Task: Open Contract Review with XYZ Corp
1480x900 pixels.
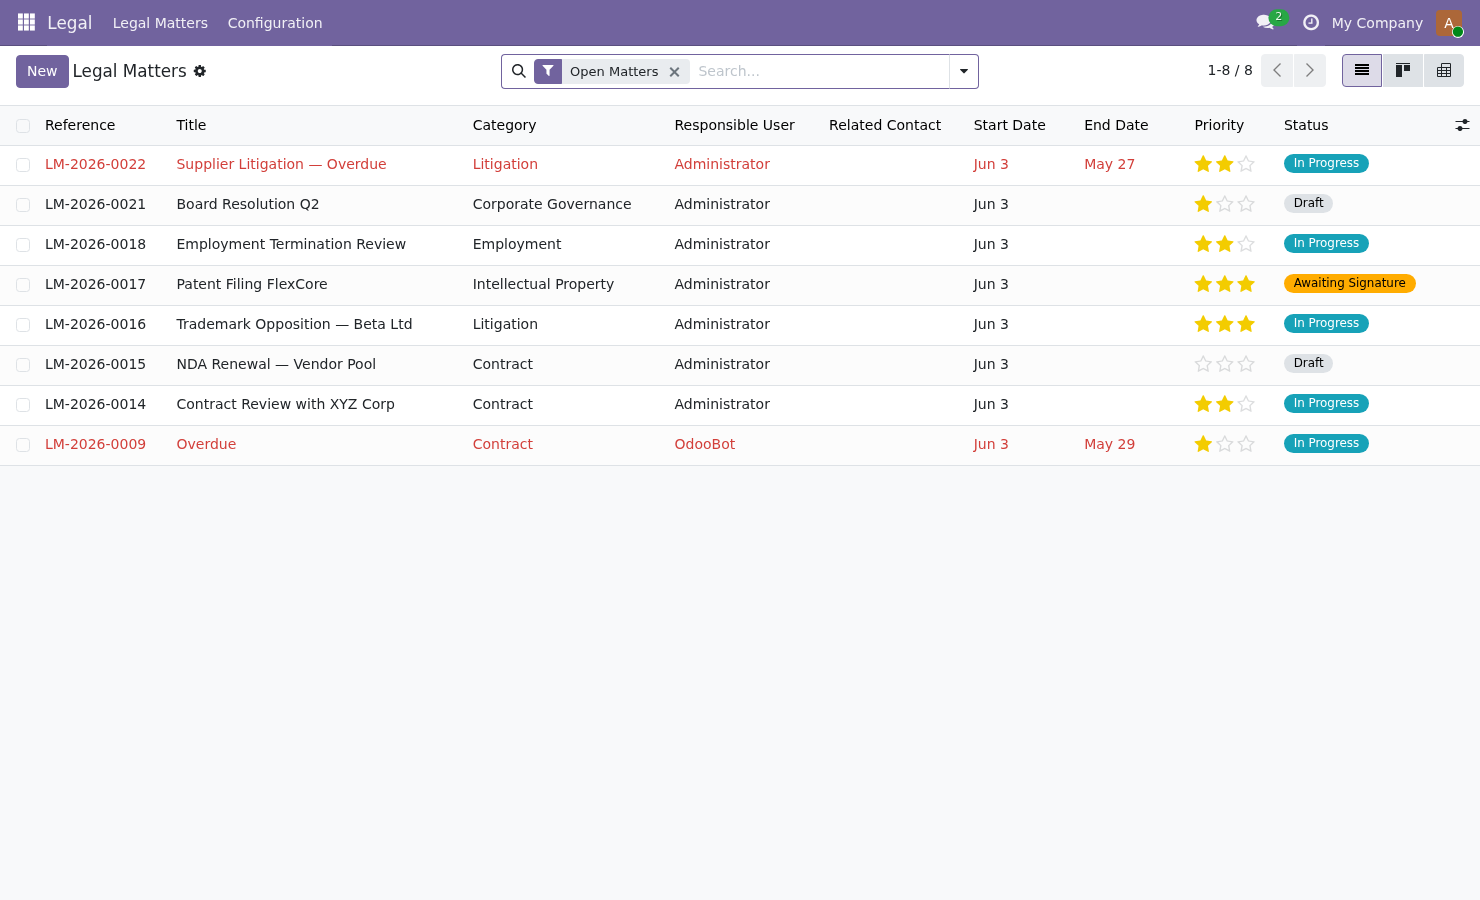Action: [285, 404]
